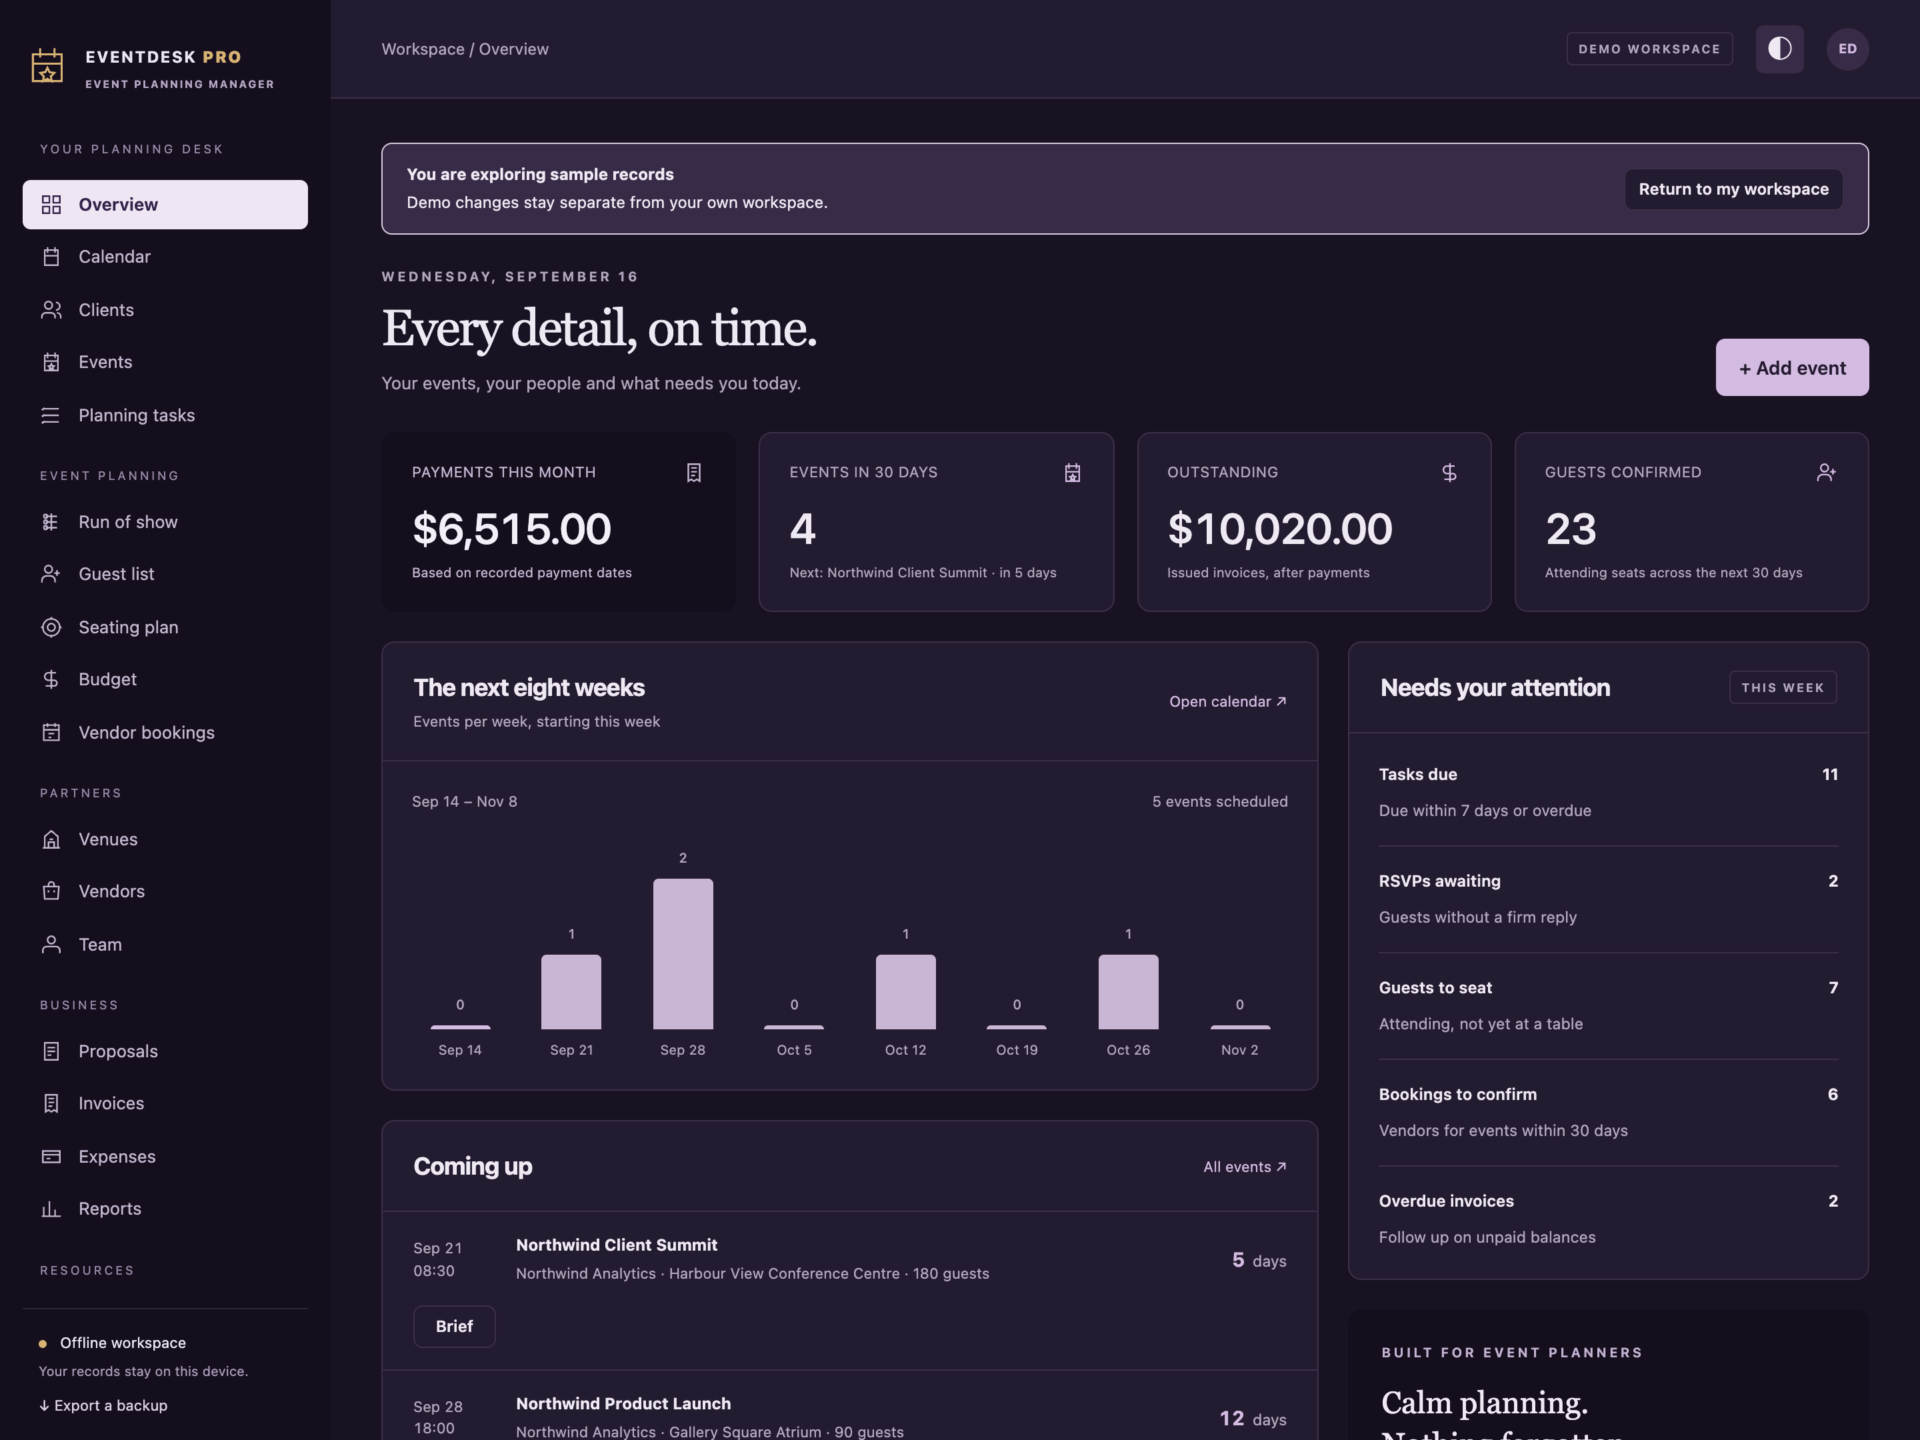
Task: Click the Reports chart icon
Action: pos(51,1209)
